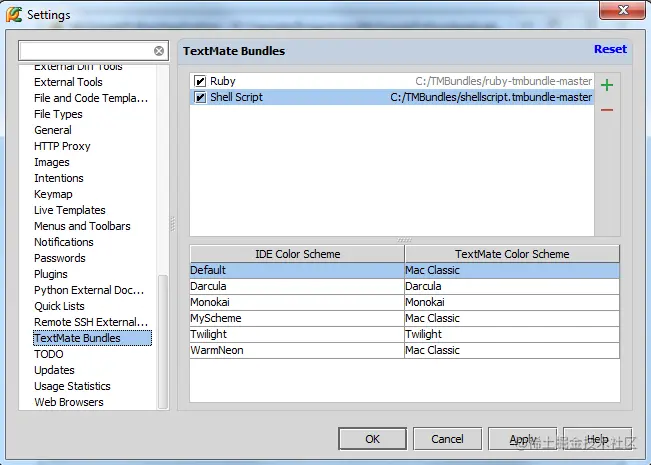The width and height of the screenshot is (651, 465).
Task: Open TextMate scheme cell for WarmNeon row
Action: [x=512, y=350]
